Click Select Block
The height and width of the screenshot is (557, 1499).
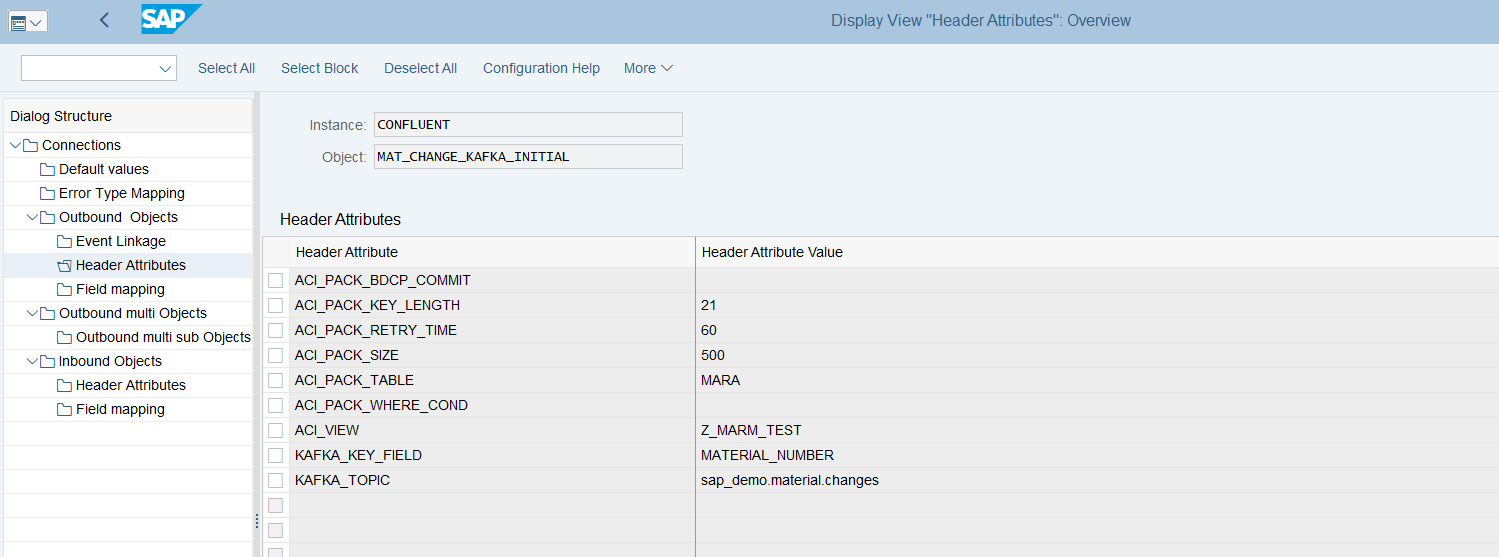[320, 68]
